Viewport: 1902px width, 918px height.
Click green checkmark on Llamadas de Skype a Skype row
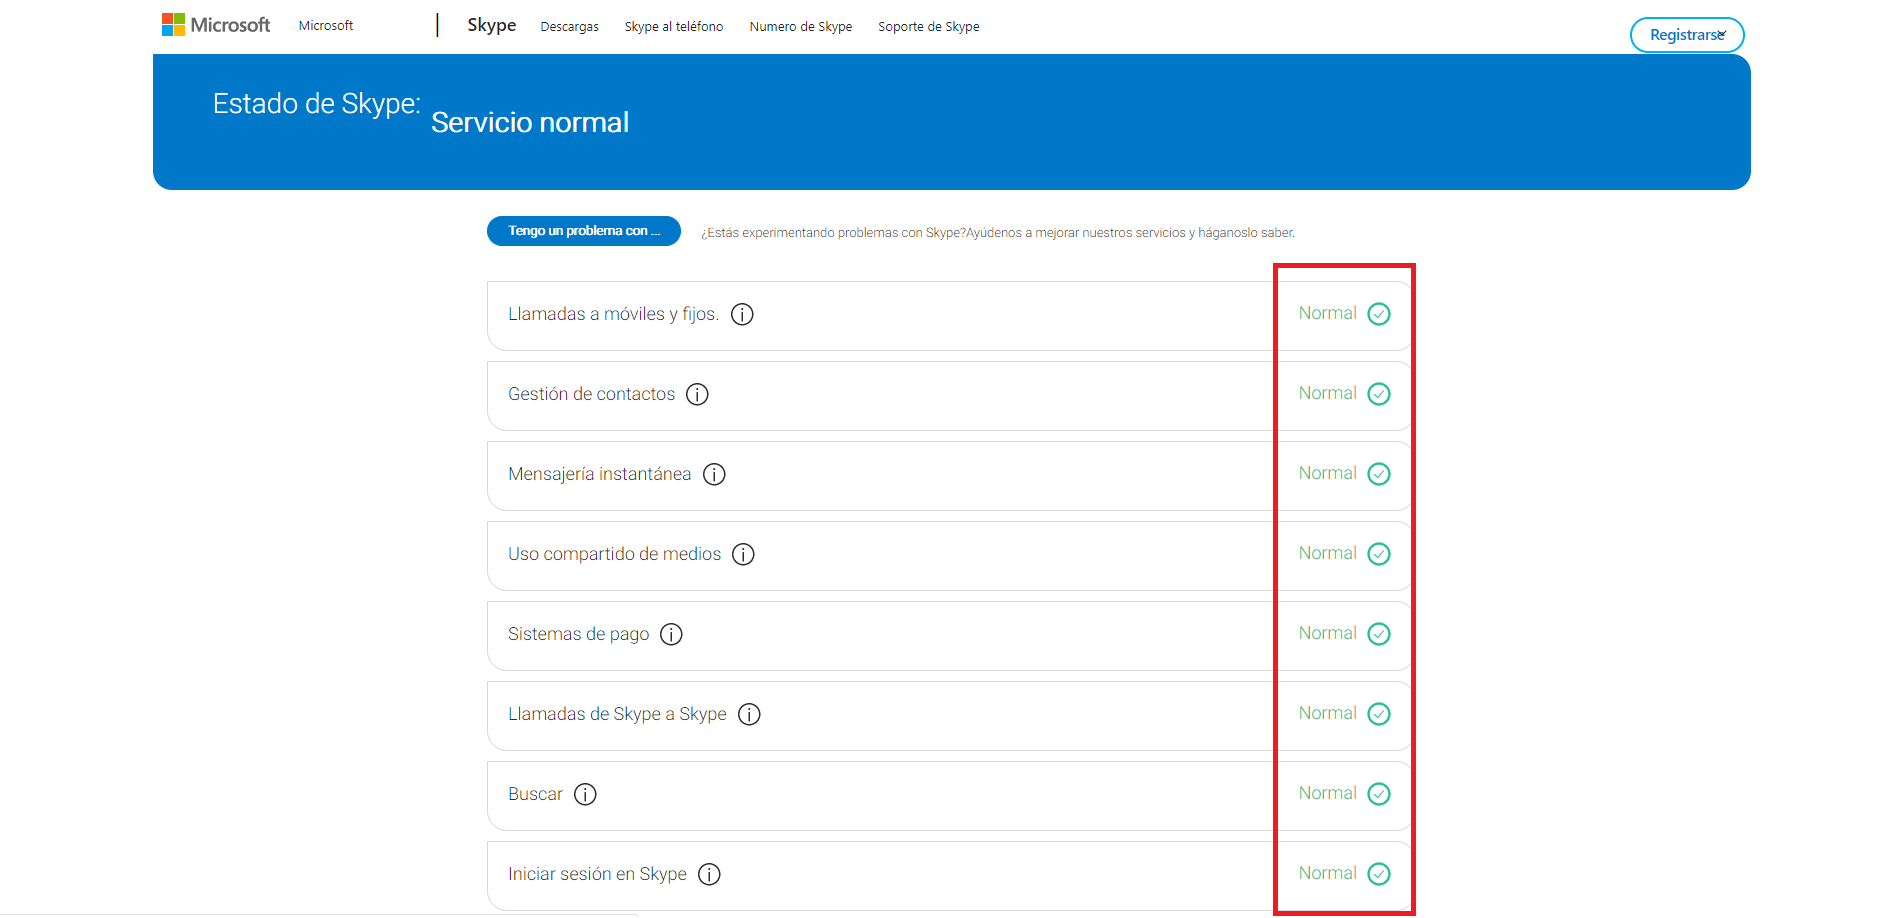click(1379, 714)
